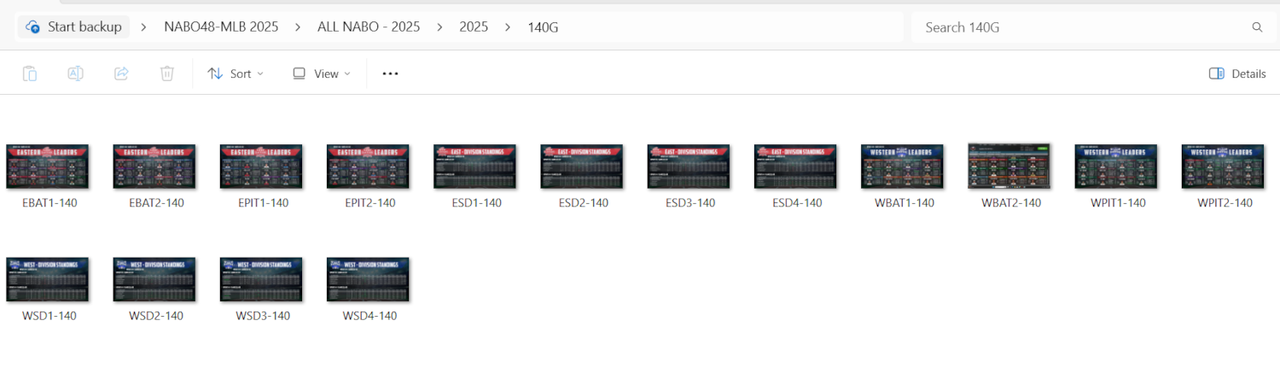Screen dimensions: 1280x368
Task: Click the file name label WSD2-140
Action: pos(156,316)
